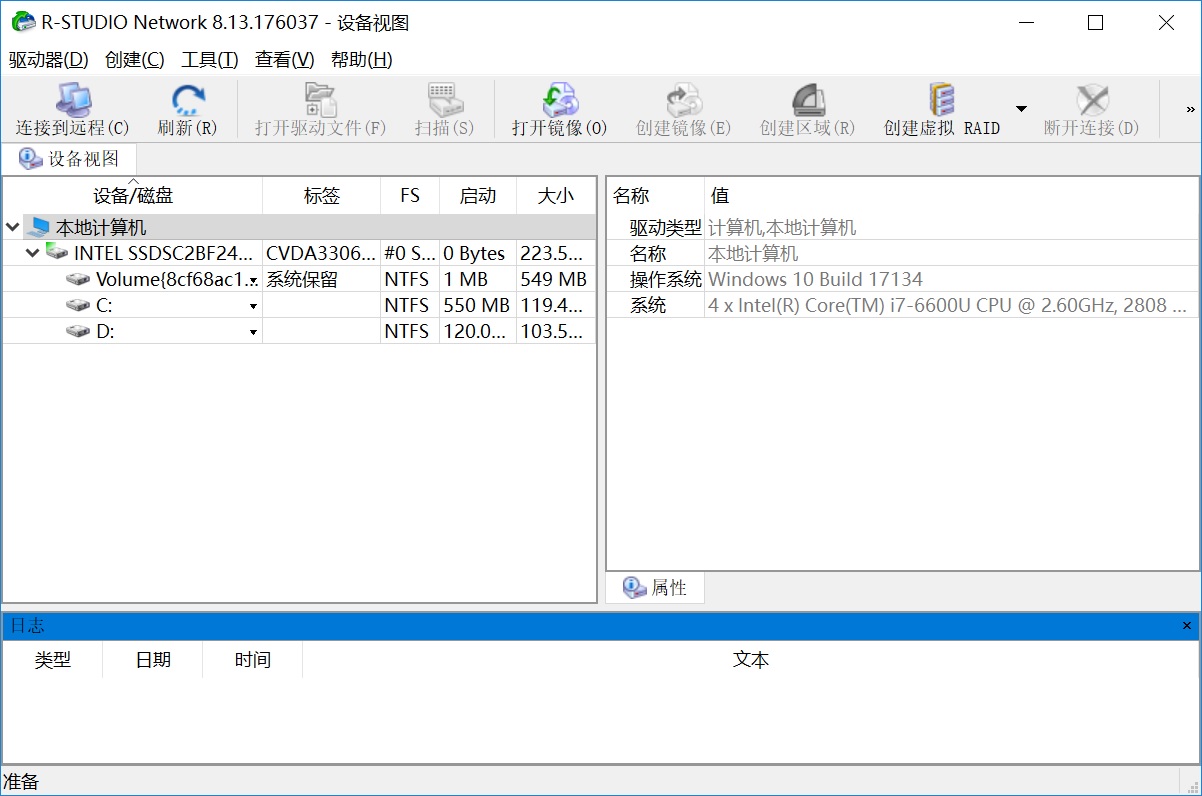Image resolution: width=1202 pixels, height=796 pixels.
Task: Open the 工具(T) menu
Action: (x=209, y=60)
